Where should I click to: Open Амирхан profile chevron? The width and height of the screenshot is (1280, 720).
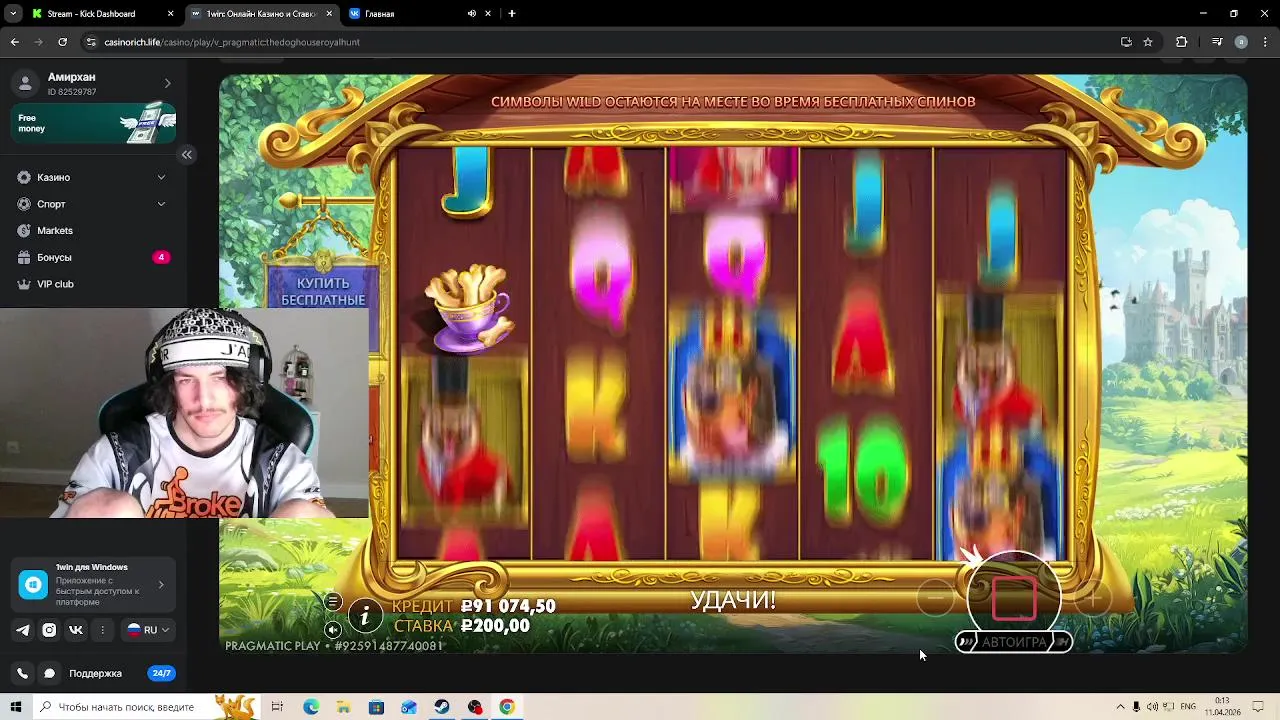(167, 83)
